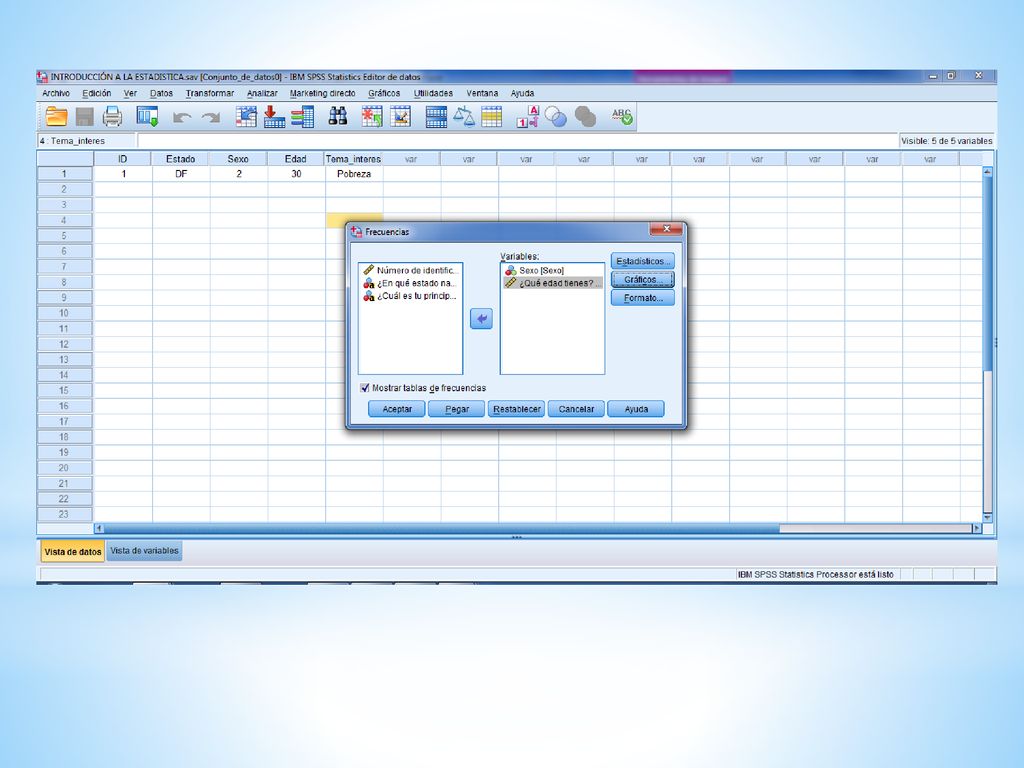Go to variable icon with red arrow
Screen dimensions: 1024x768
point(274,117)
